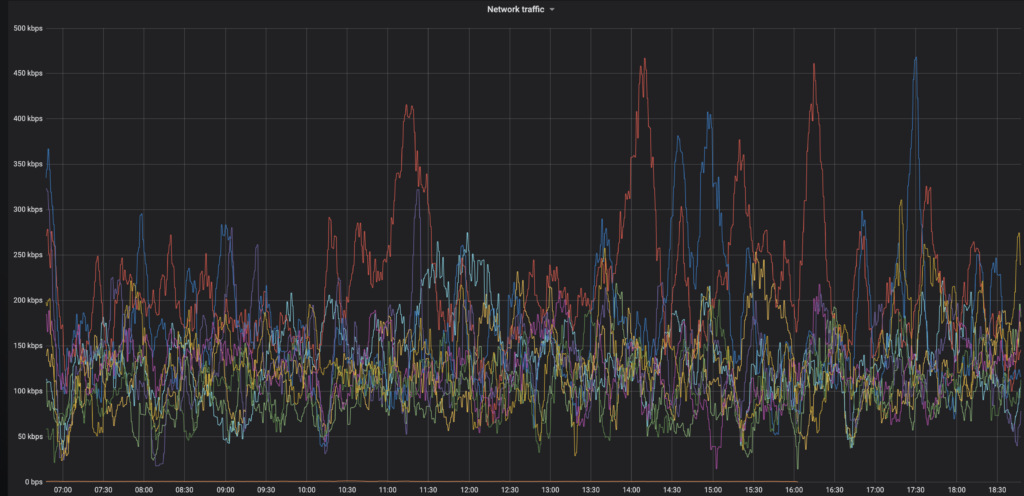Click the blue spike just before 07:00
Viewport: 1024px width, 496px height.
pyautogui.click(x=47, y=151)
